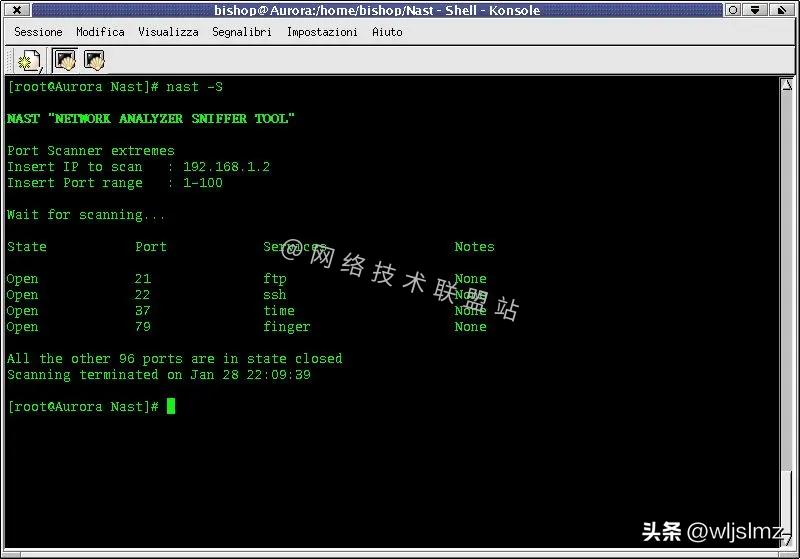Click the scrollbar up arrow

point(787,85)
